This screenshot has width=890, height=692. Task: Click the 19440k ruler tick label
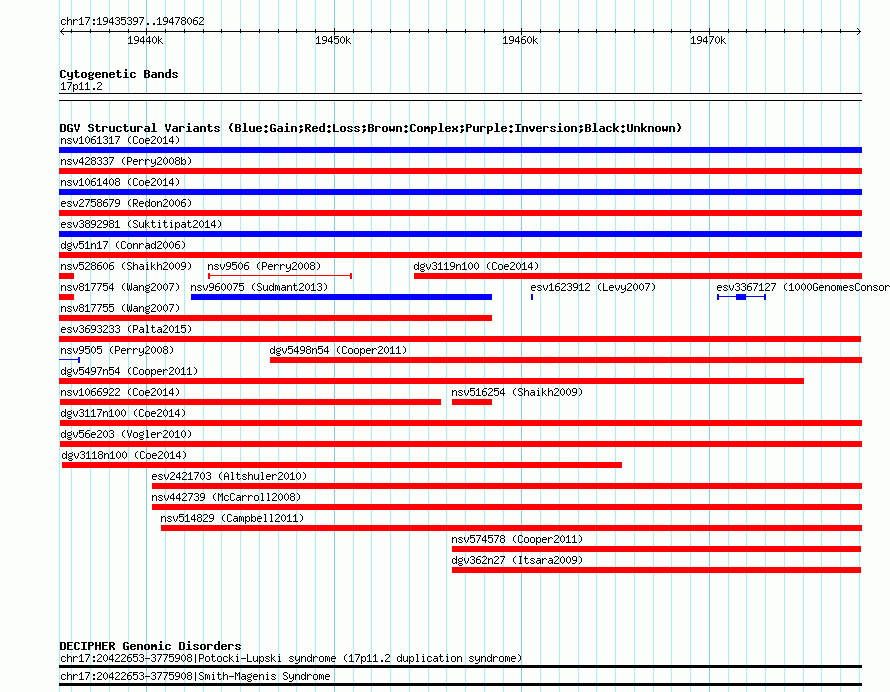click(145, 40)
